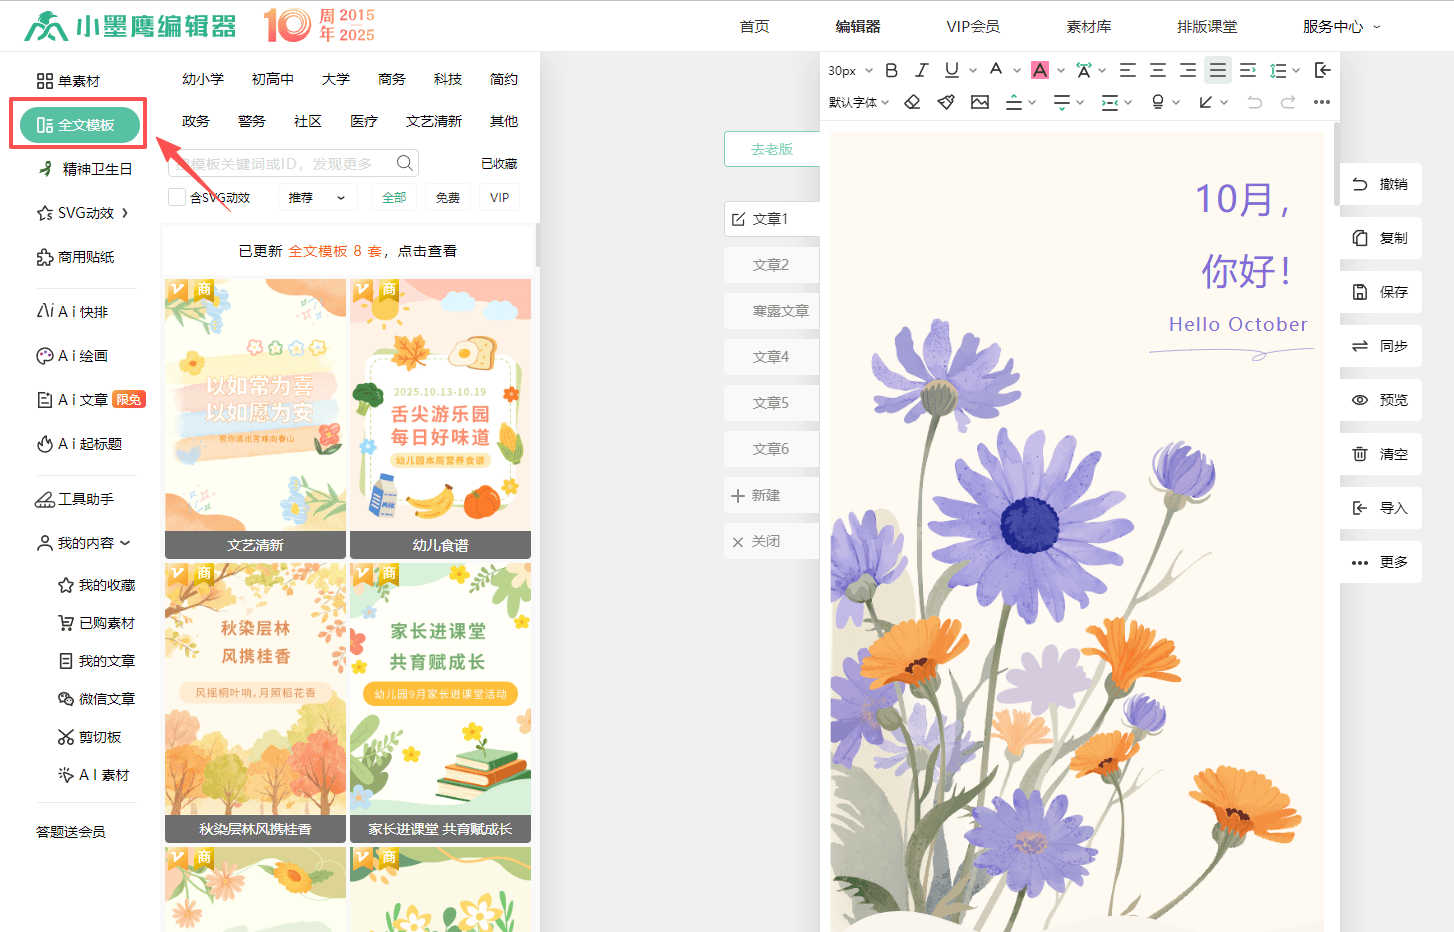Viewport: 1454px width, 932px height.
Task: Click the 保存 button
Action: coord(1381,292)
